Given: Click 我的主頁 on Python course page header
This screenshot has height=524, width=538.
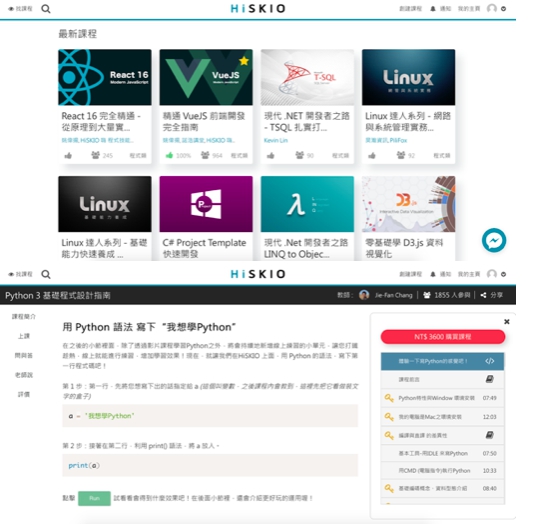Looking at the screenshot, I should pos(469,274).
